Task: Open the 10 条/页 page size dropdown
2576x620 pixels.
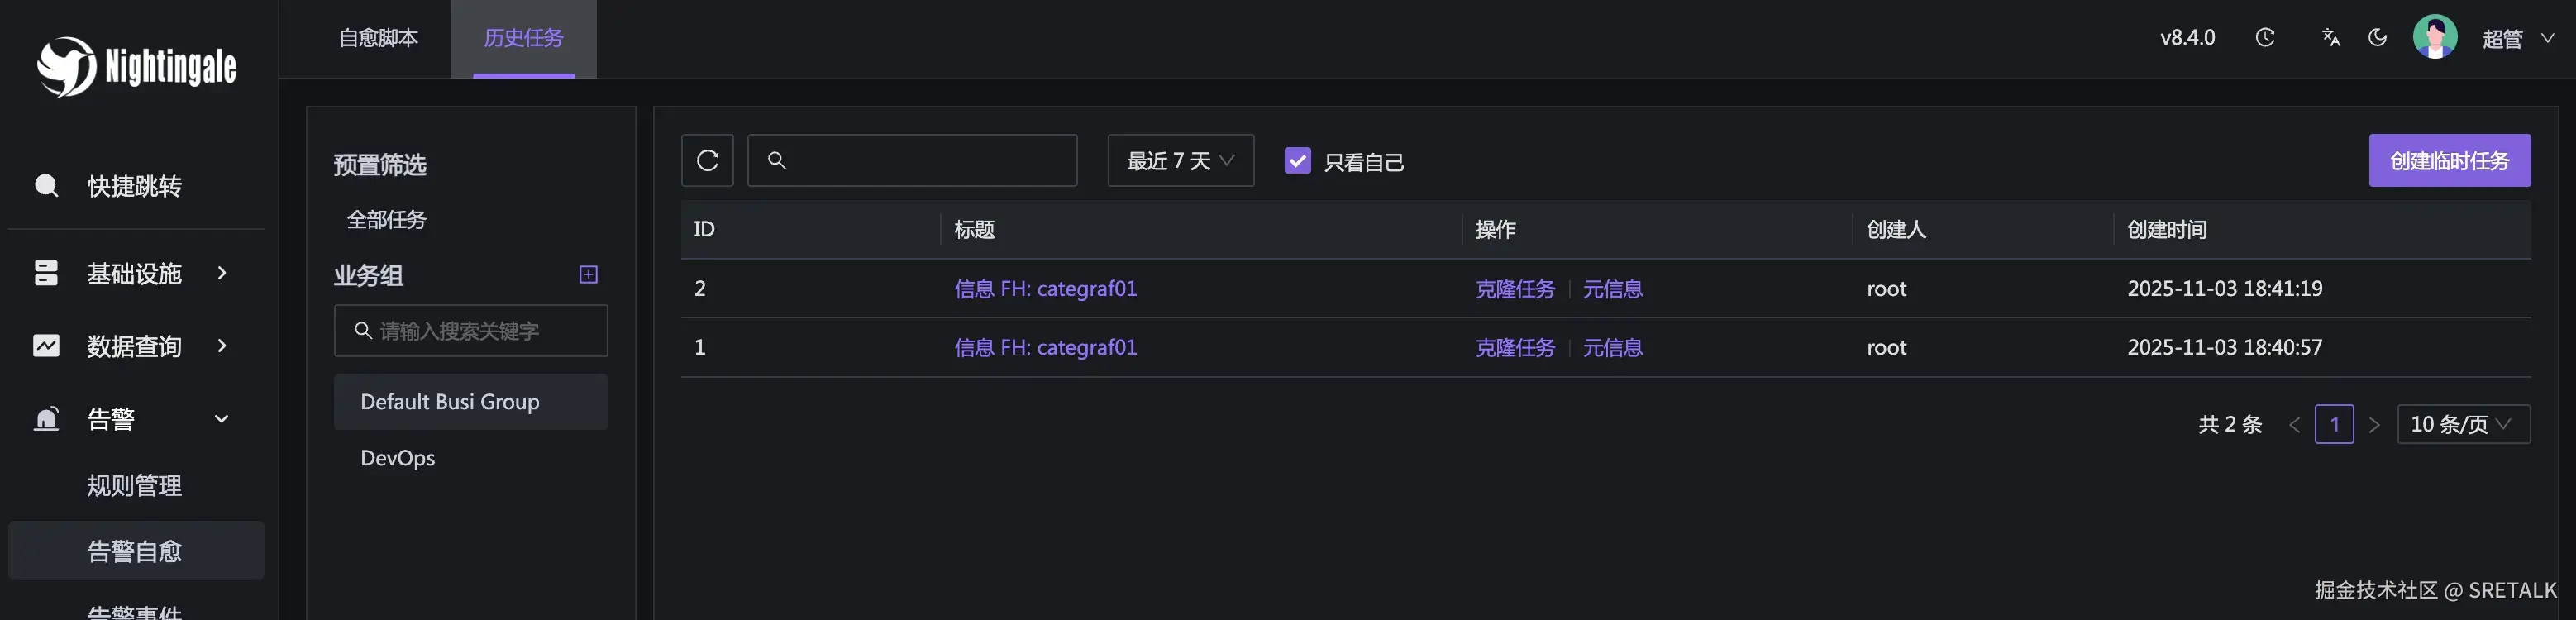Action: tap(2463, 424)
